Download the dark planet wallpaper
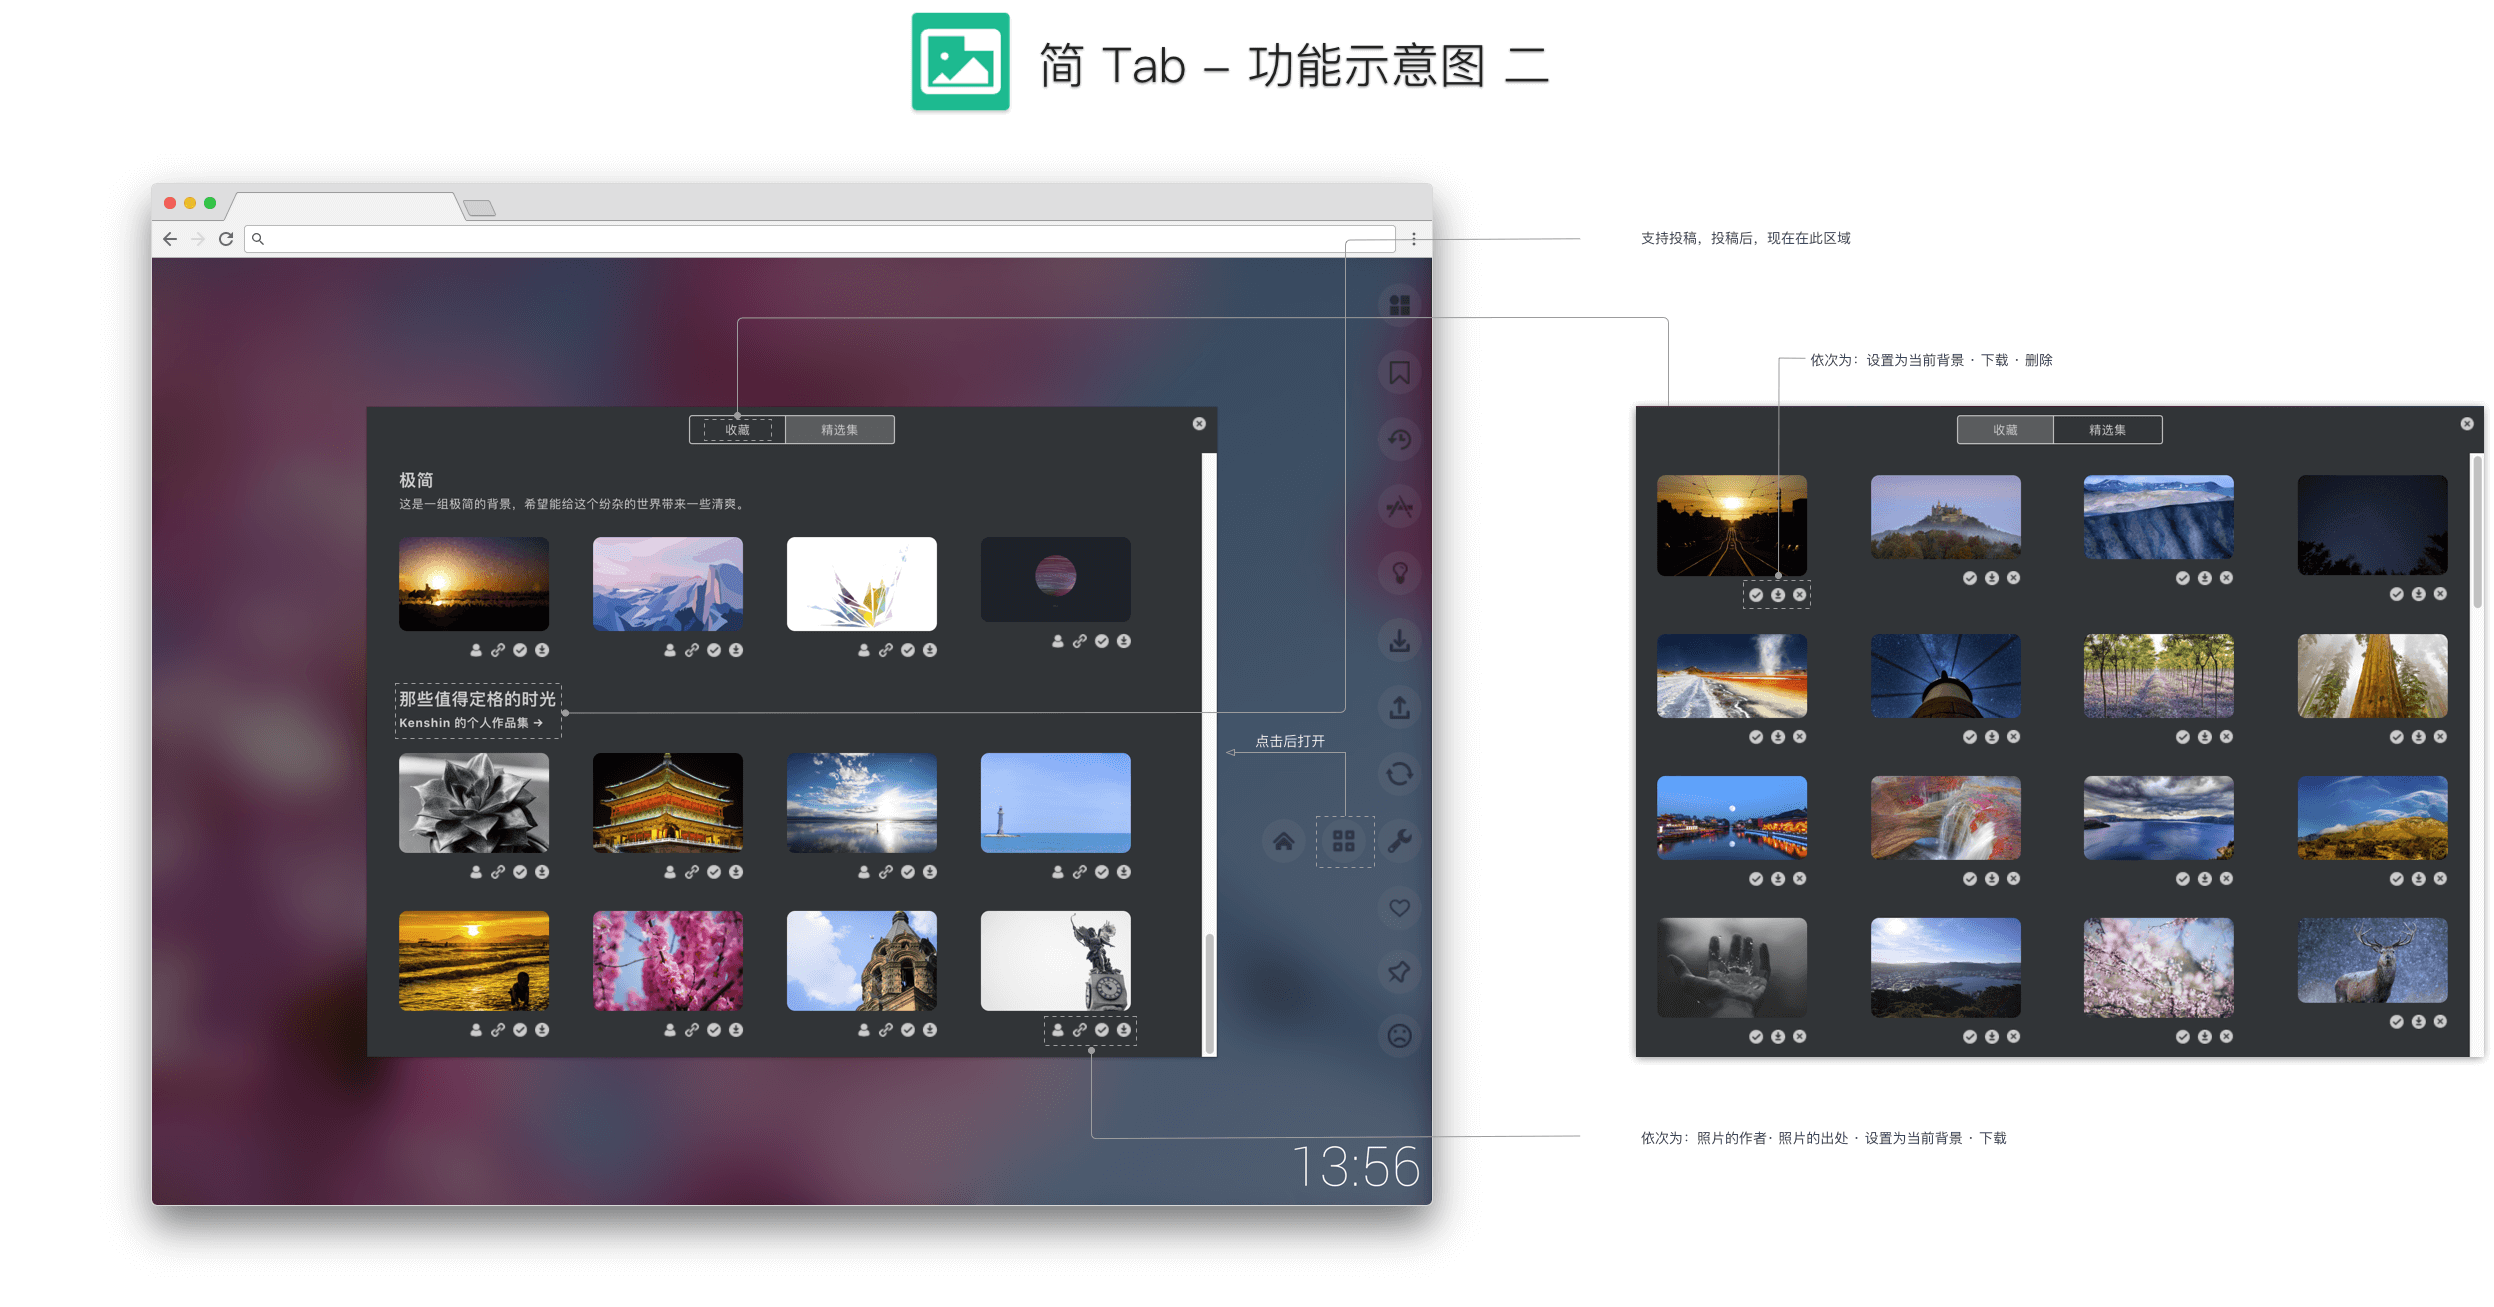The image size is (2494, 1307). 1124,641
